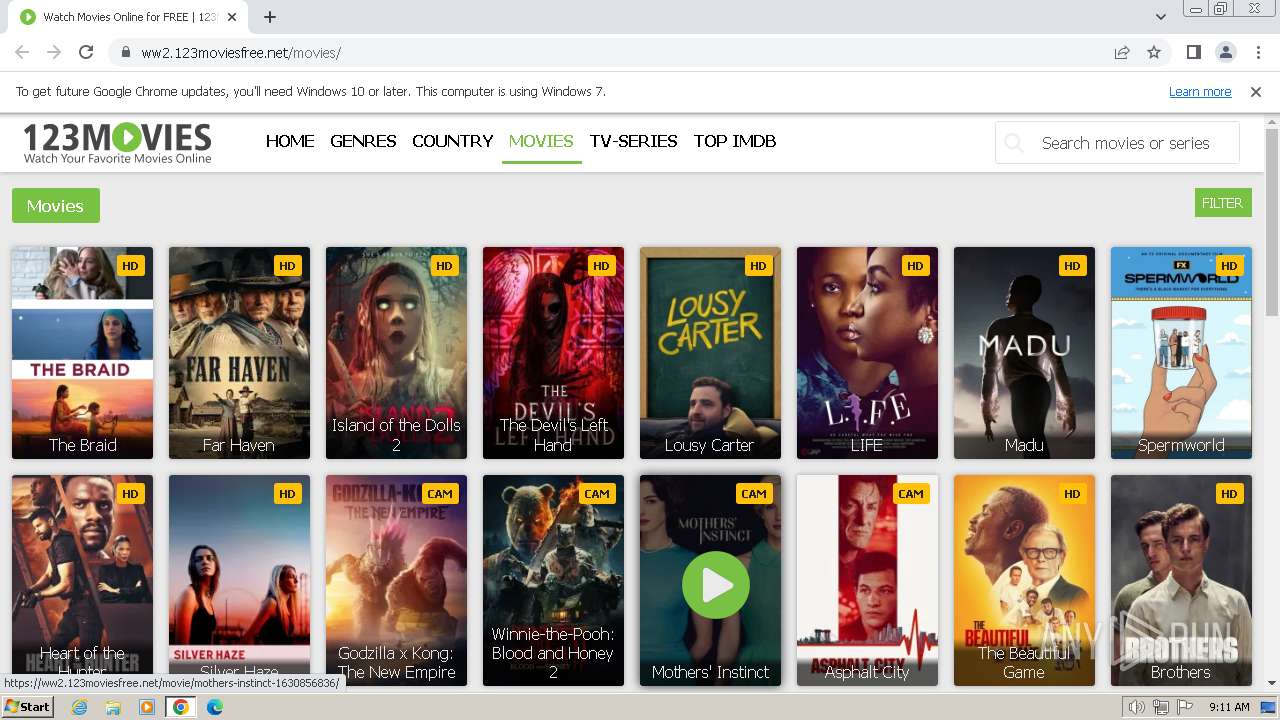Click the Chrome taskbar icon
1280x720 pixels.
coord(181,707)
